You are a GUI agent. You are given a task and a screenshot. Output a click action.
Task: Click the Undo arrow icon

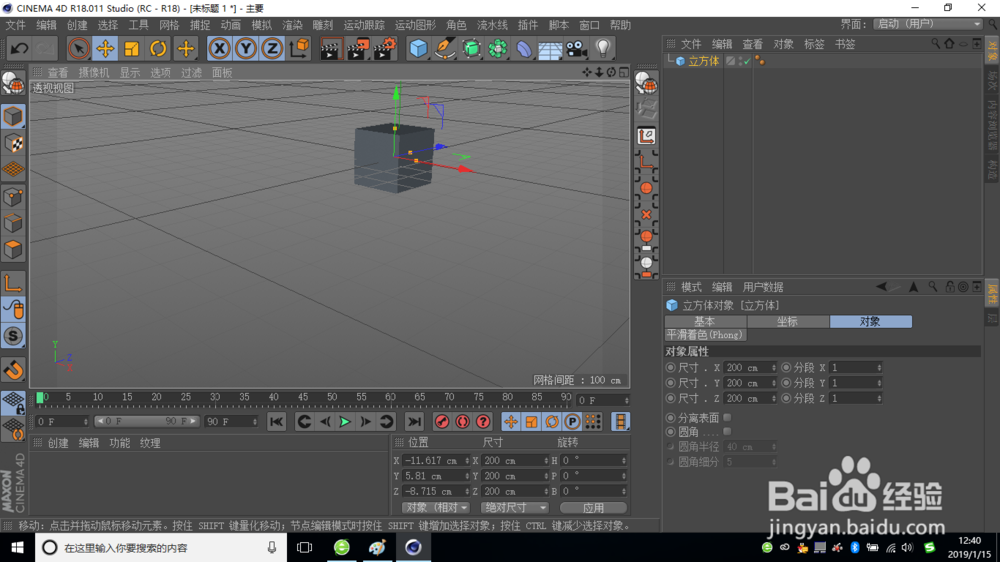[19, 48]
